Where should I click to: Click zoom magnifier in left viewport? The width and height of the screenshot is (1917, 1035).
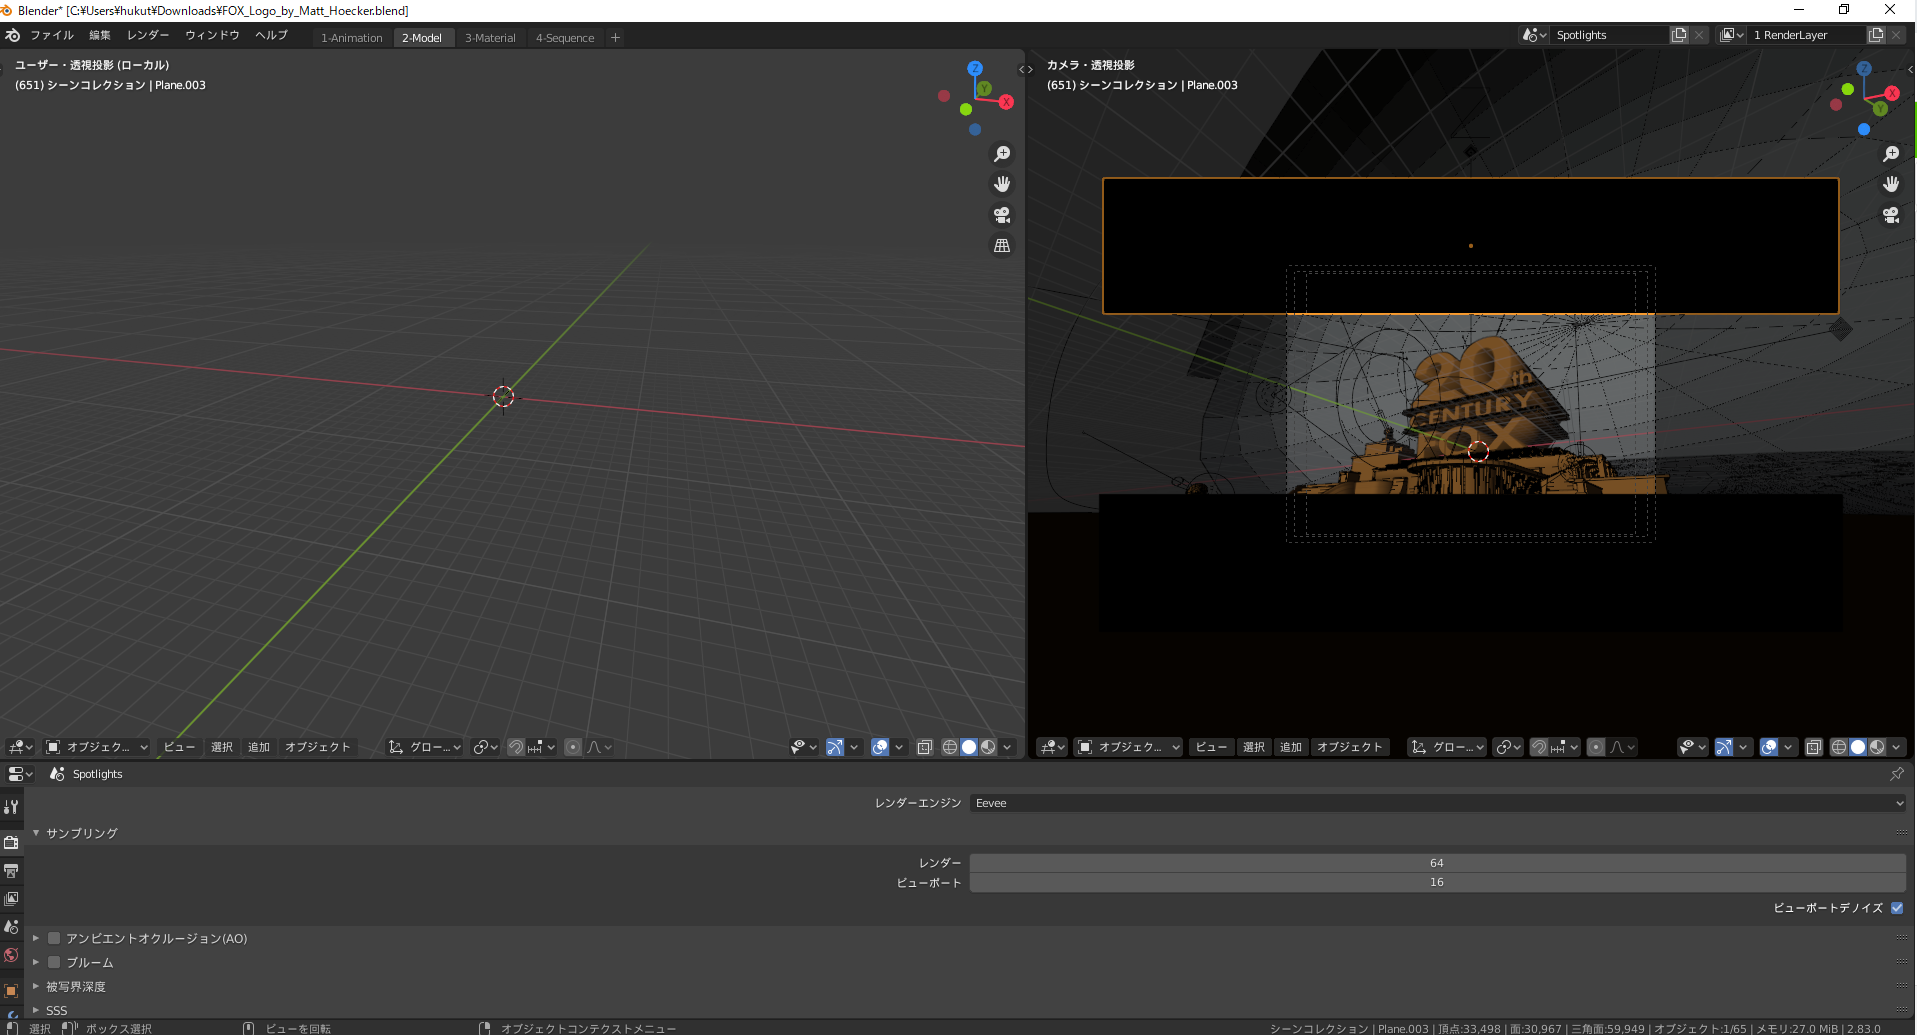1001,154
